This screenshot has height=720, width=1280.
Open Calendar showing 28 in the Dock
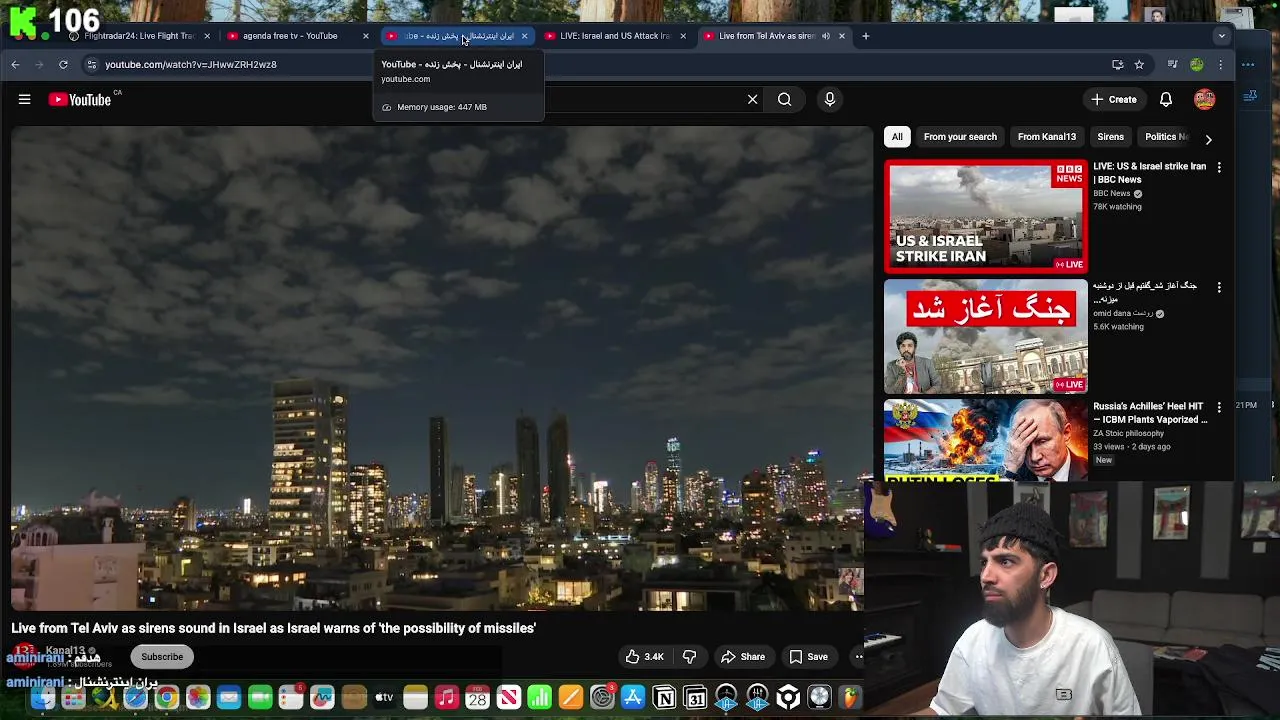click(477, 697)
